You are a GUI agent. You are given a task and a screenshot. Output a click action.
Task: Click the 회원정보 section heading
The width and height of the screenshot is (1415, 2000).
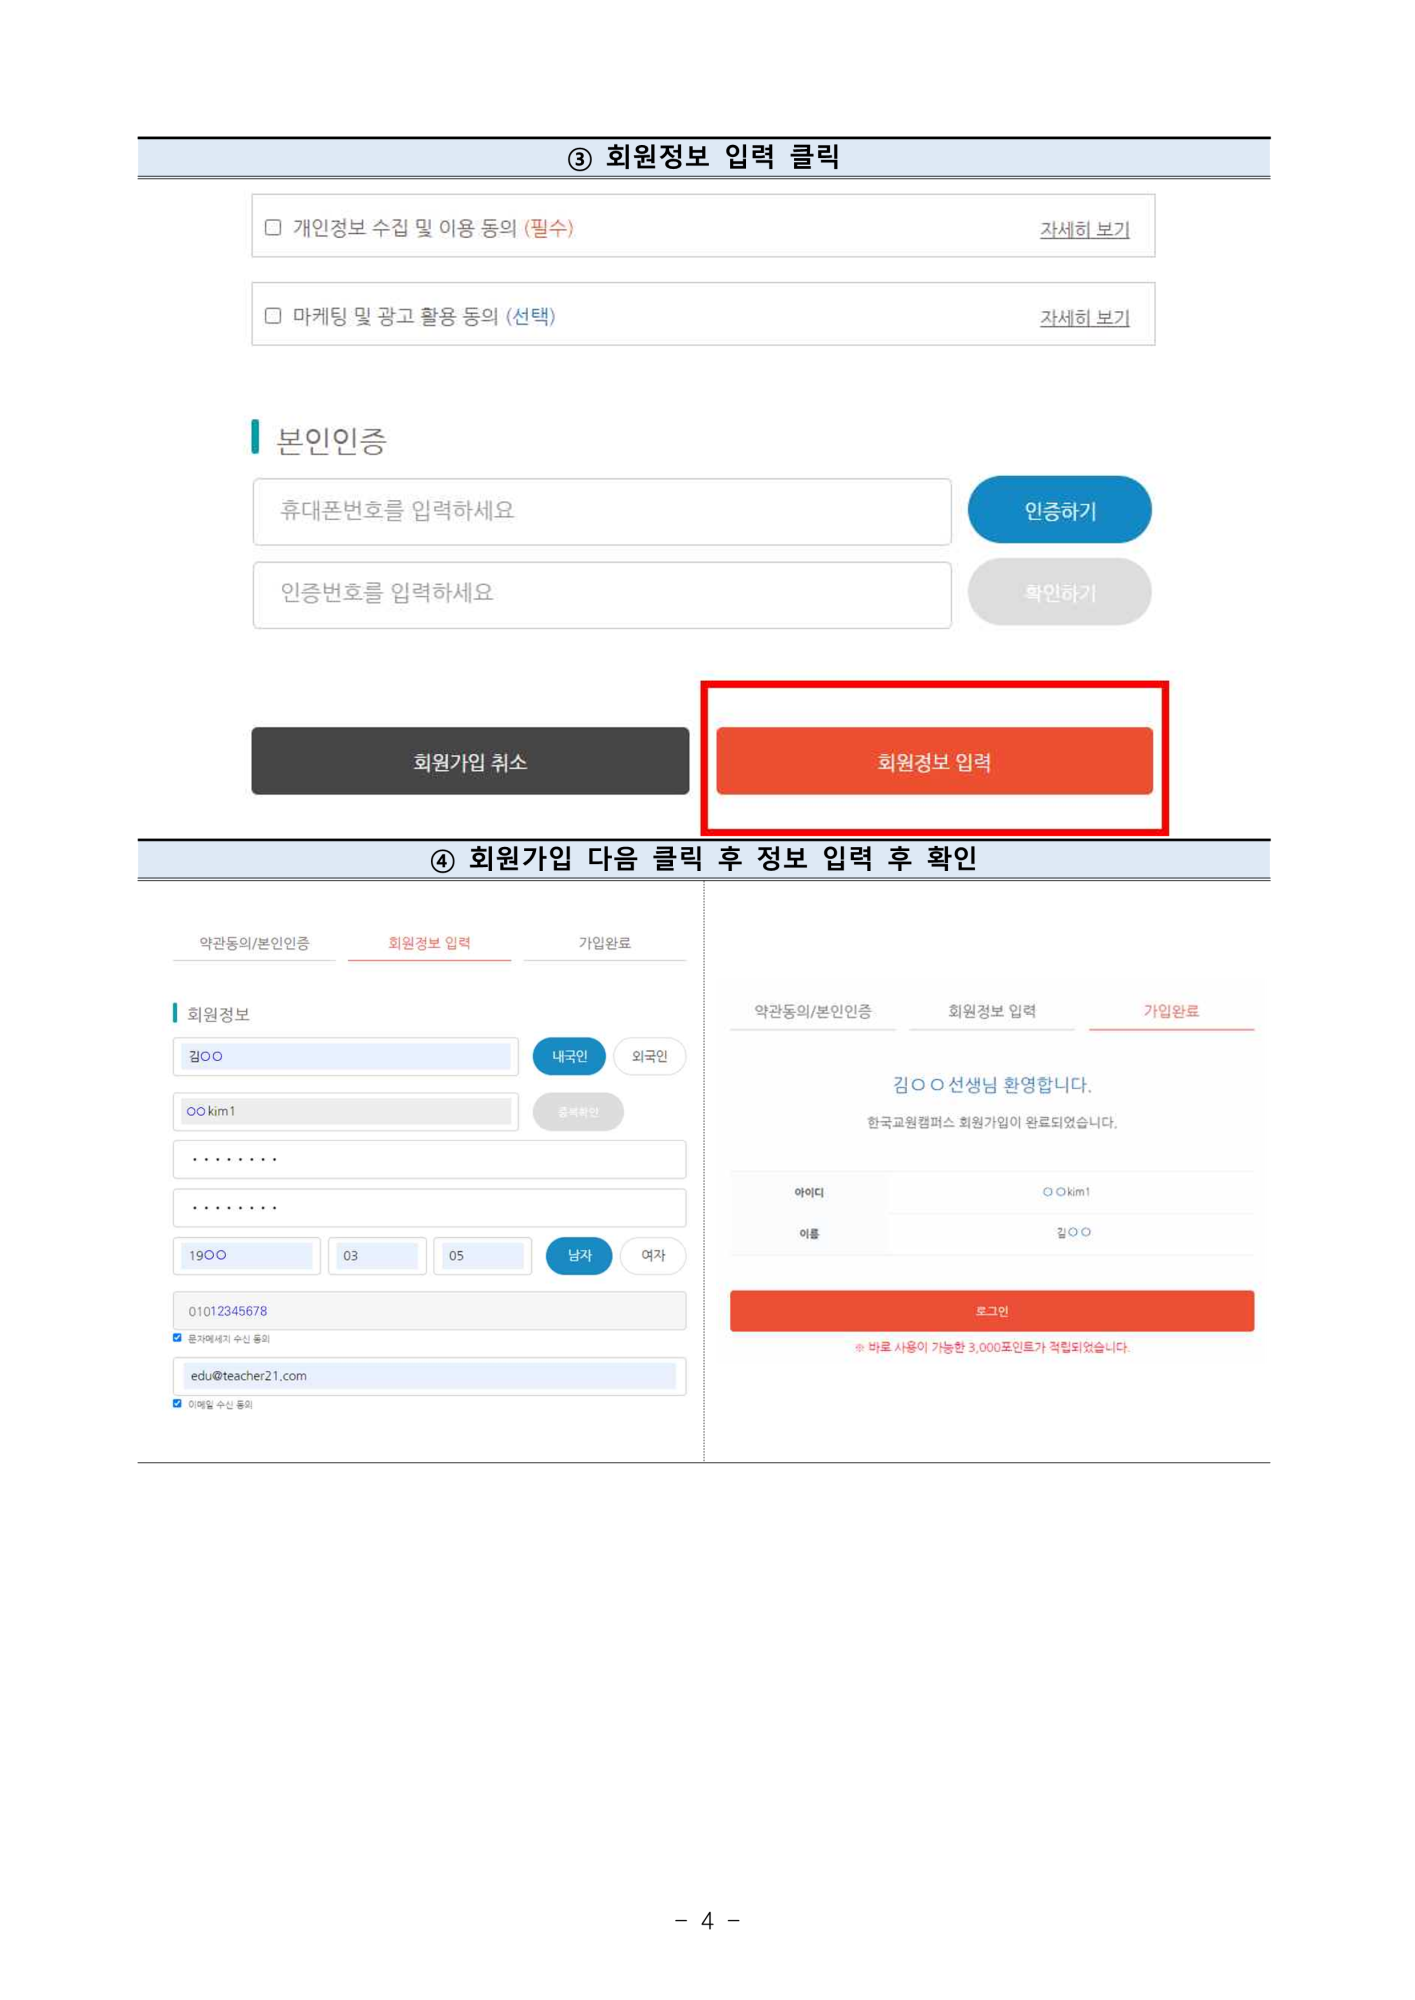coord(218,1014)
